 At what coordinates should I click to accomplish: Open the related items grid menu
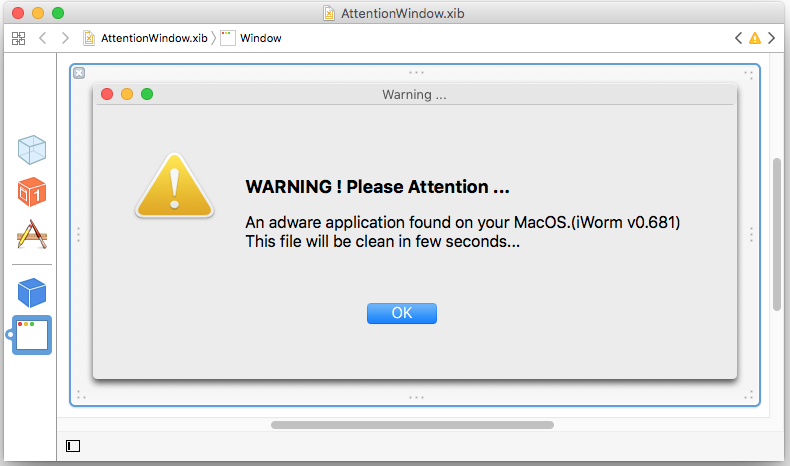pyautogui.click(x=18, y=38)
